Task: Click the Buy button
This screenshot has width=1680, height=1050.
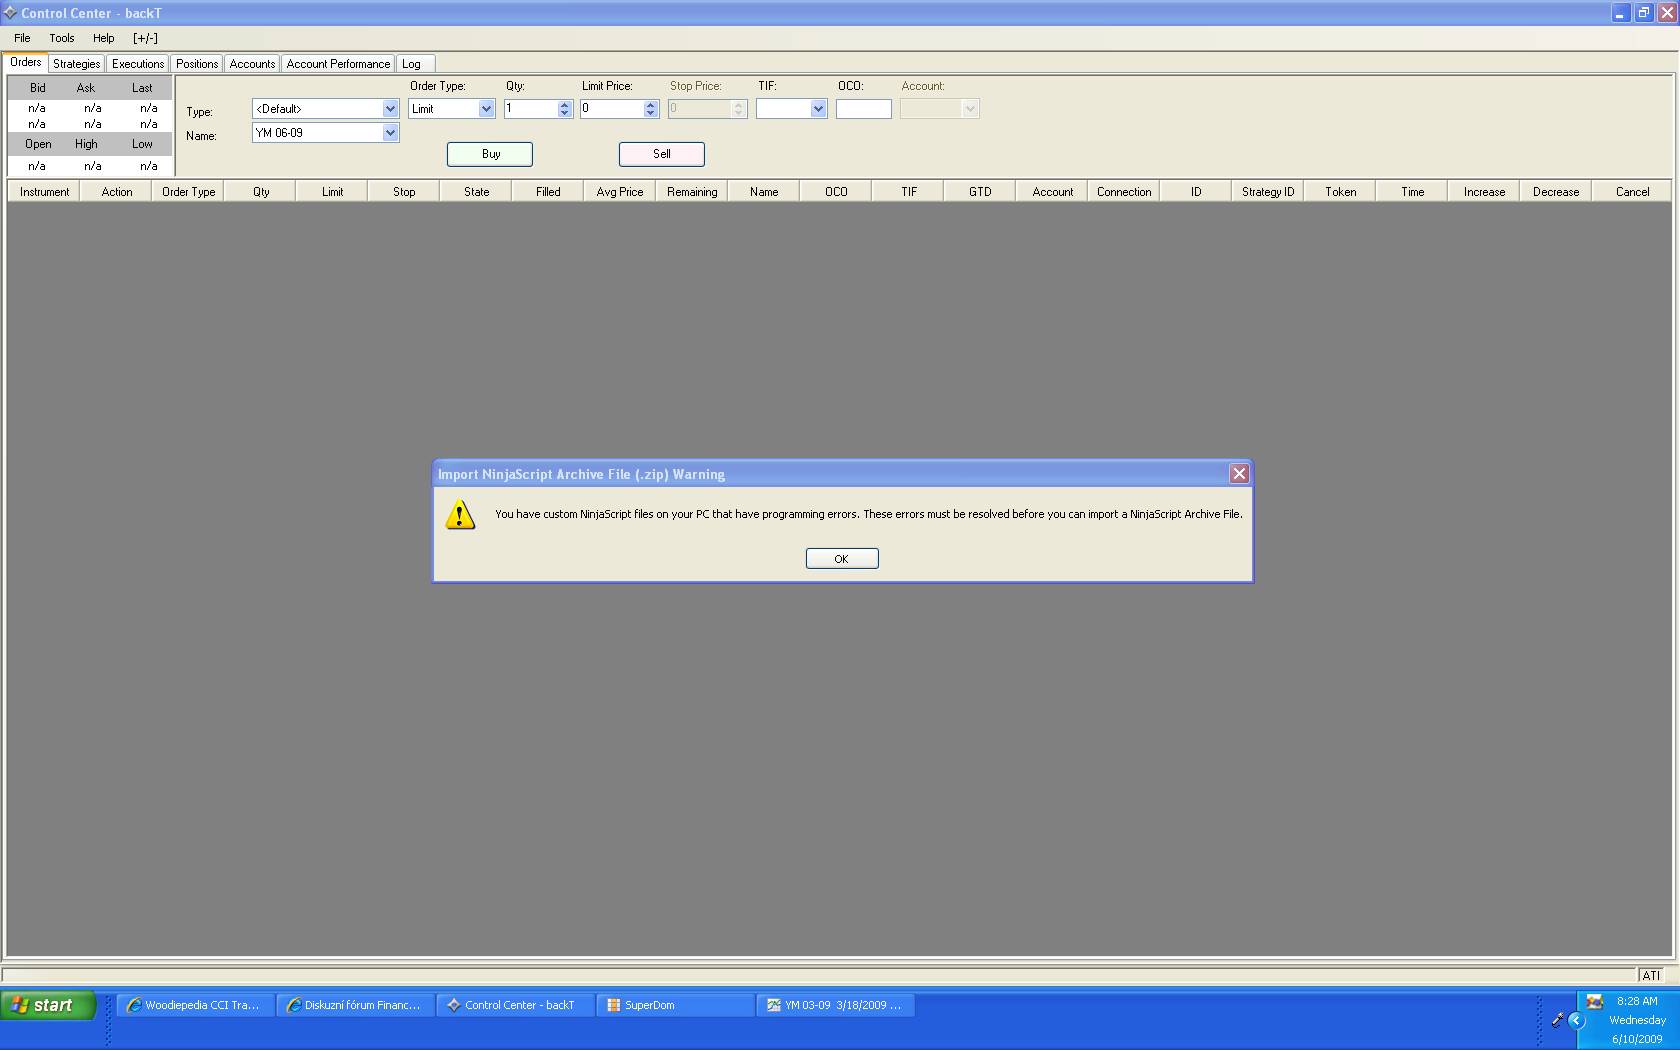Action: (x=490, y=154)
